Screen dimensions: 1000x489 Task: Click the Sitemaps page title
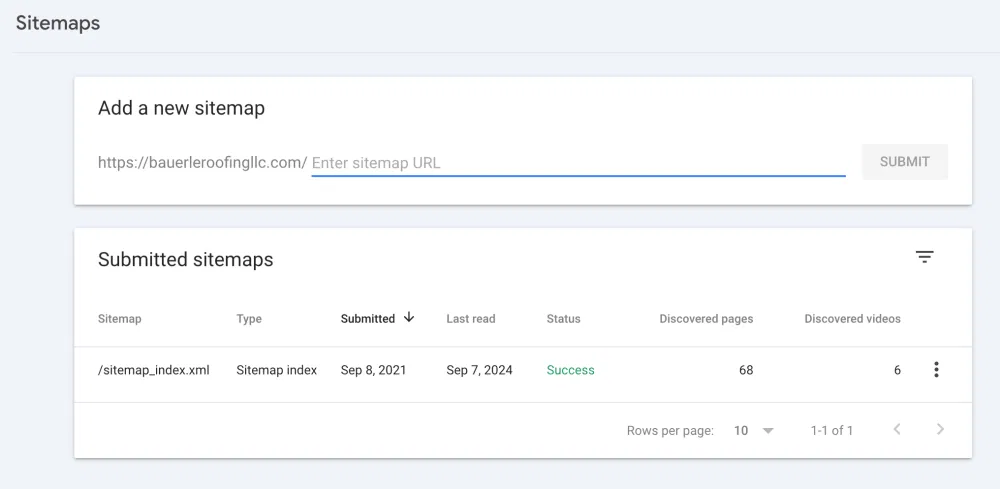coord(58,23)
